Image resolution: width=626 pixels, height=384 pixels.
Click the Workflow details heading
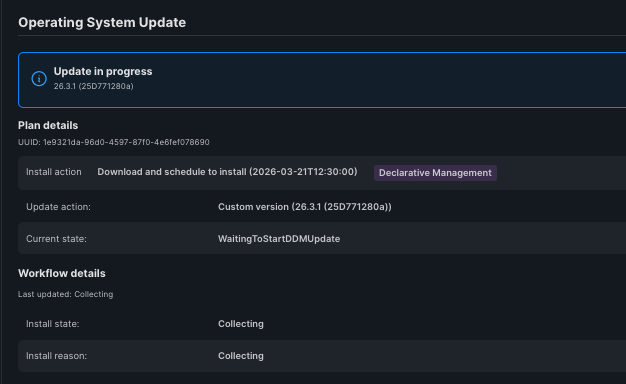coord(62,273)
